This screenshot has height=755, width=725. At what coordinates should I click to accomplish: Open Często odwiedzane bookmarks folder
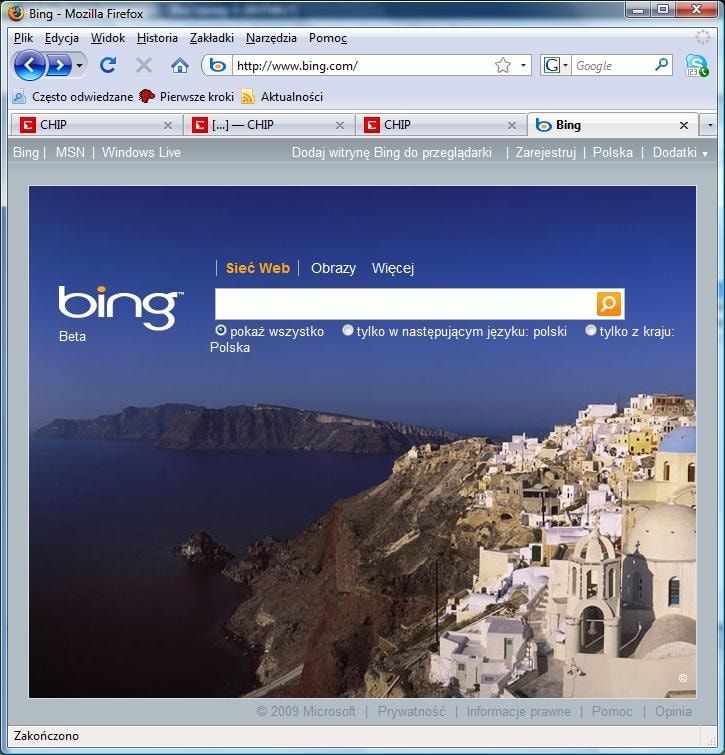pos(73,97)
